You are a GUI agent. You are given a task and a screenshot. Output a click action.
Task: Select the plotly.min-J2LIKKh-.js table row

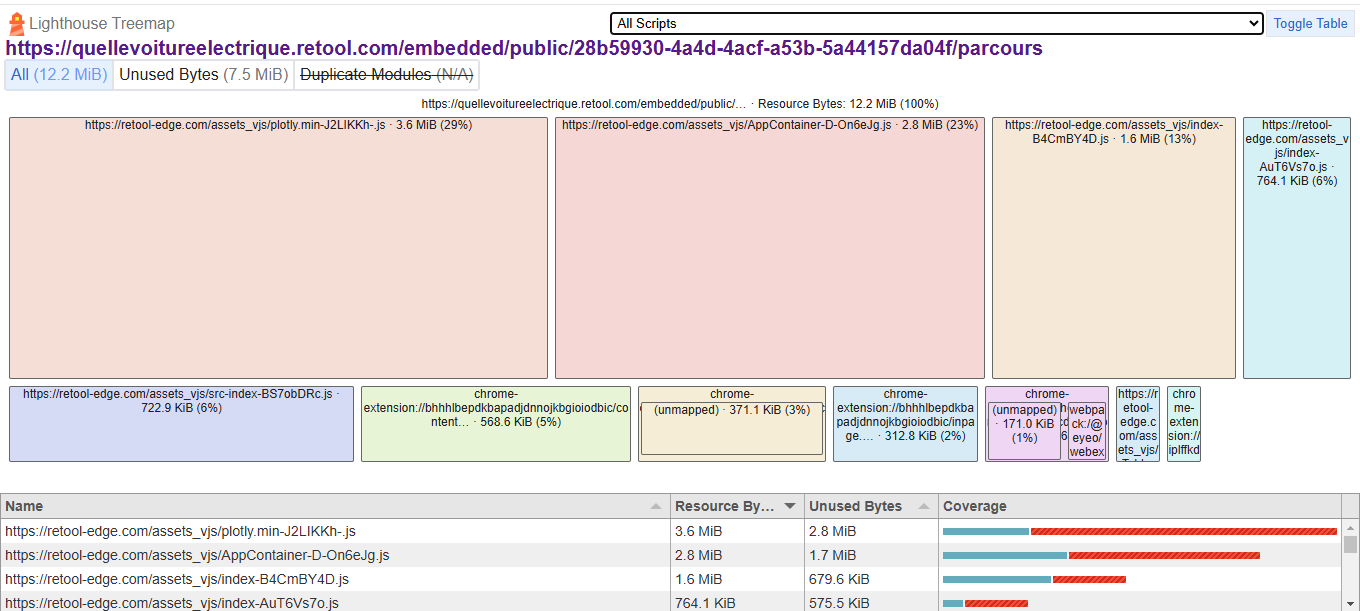click(180, 531)
